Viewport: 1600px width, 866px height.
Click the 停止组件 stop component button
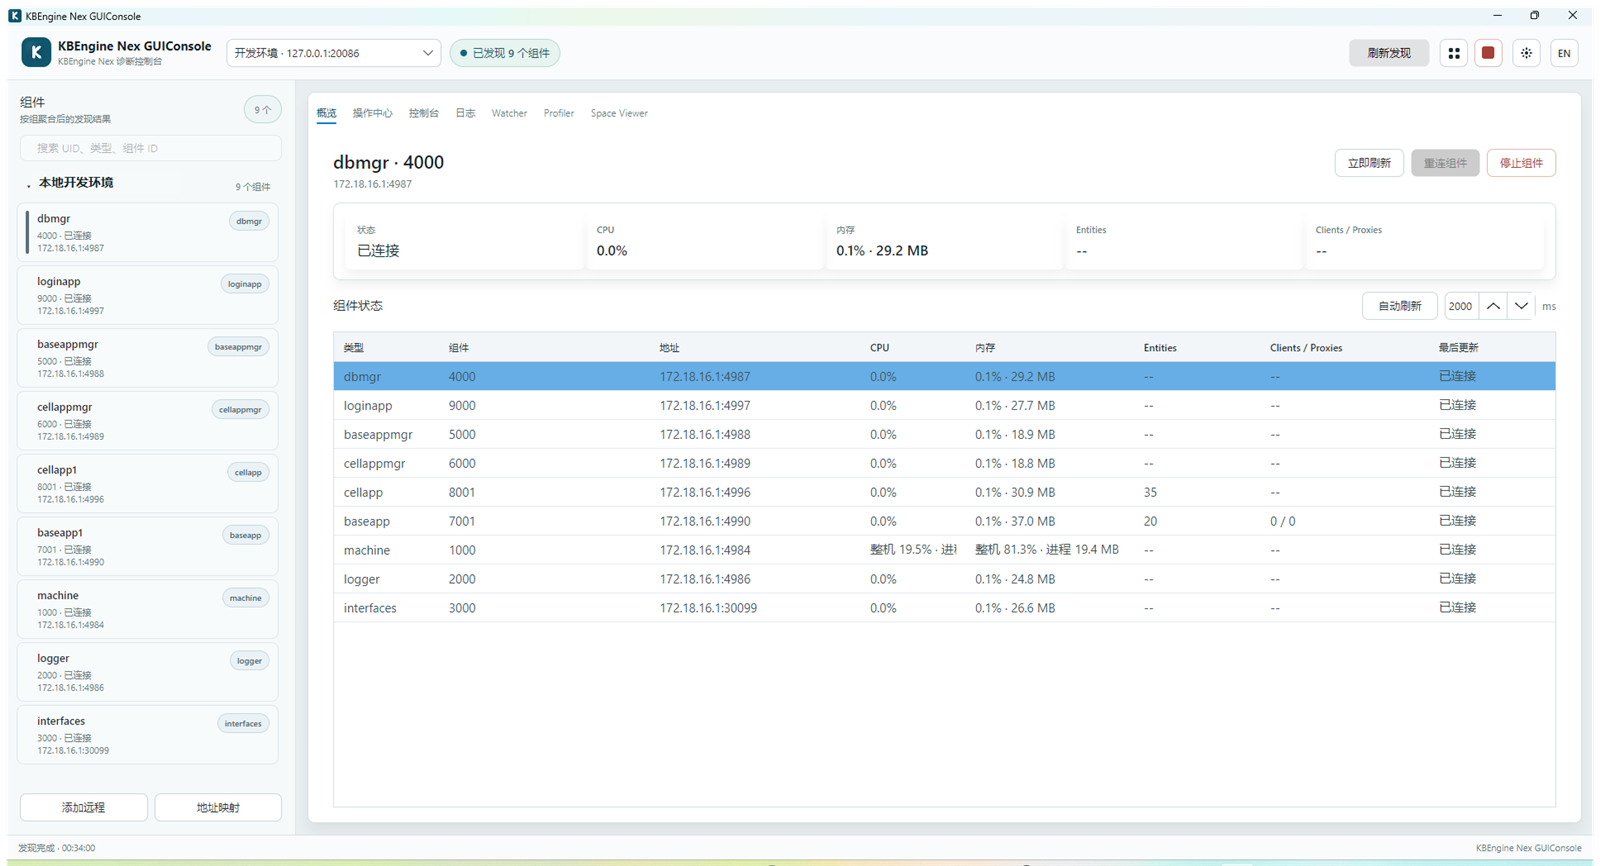click(x=1521, y=163)
